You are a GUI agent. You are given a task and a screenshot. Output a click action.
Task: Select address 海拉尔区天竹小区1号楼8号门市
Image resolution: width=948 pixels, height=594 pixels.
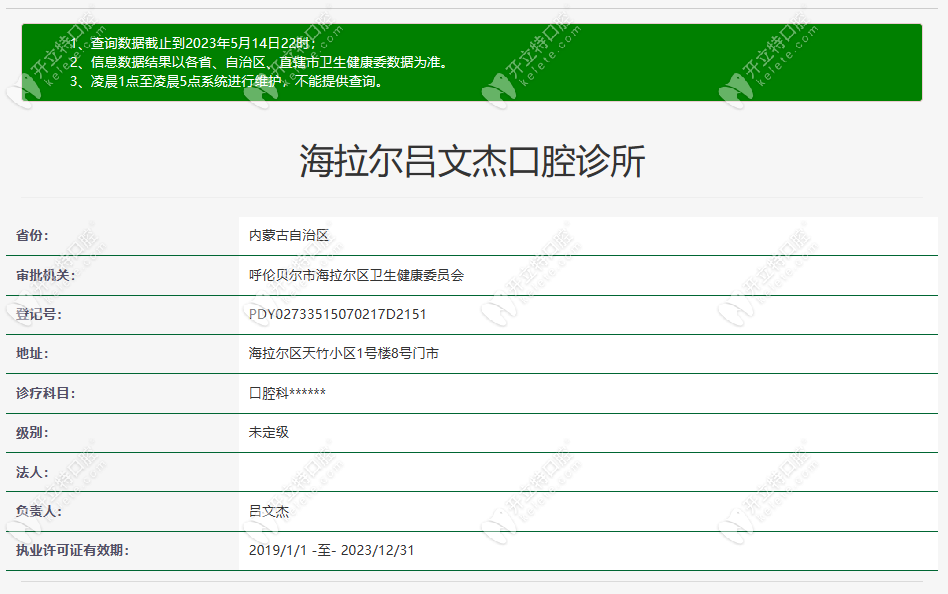coord(343,353)
